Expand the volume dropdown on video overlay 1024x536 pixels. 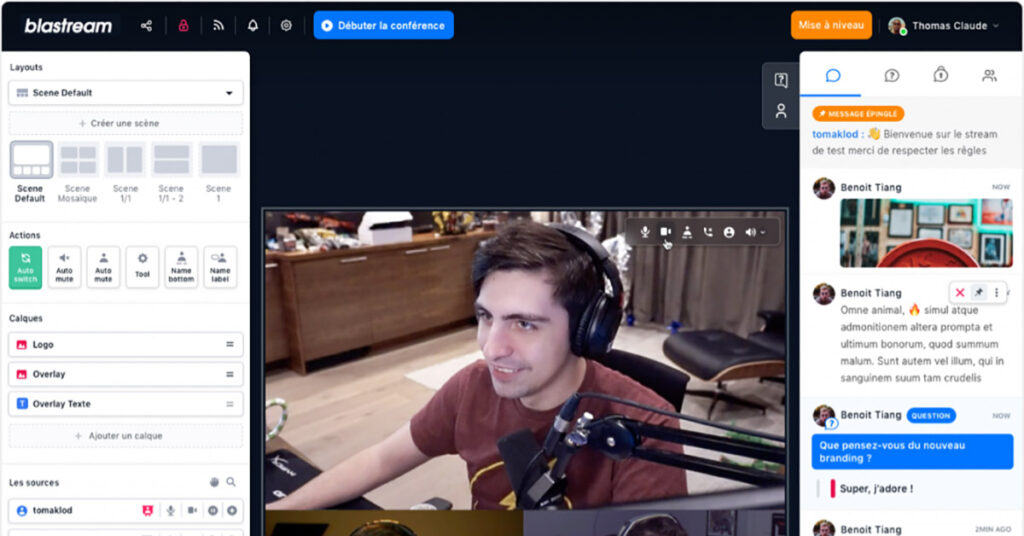[x=755, y=232]
